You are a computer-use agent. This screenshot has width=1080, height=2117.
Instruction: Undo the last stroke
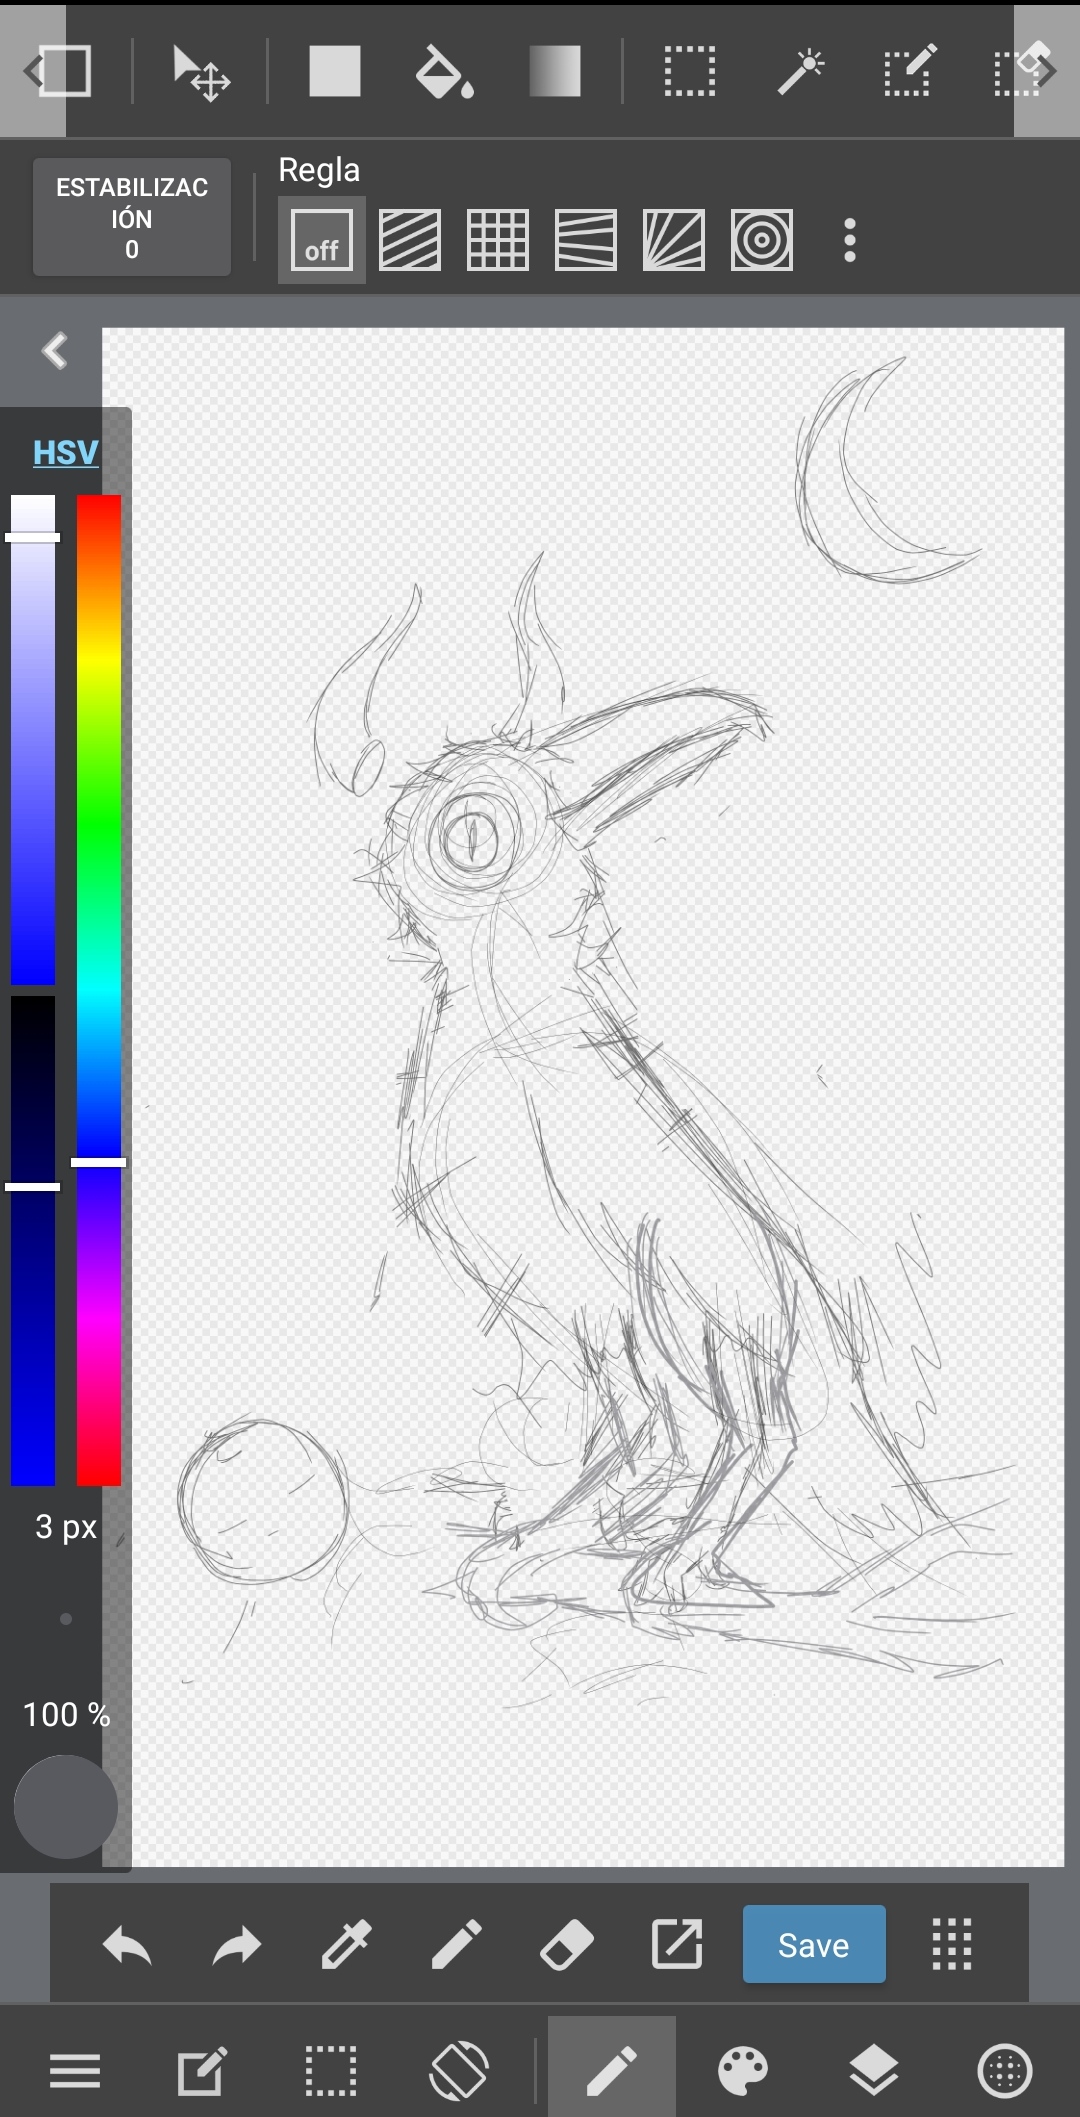click(x=127, y=1945)
